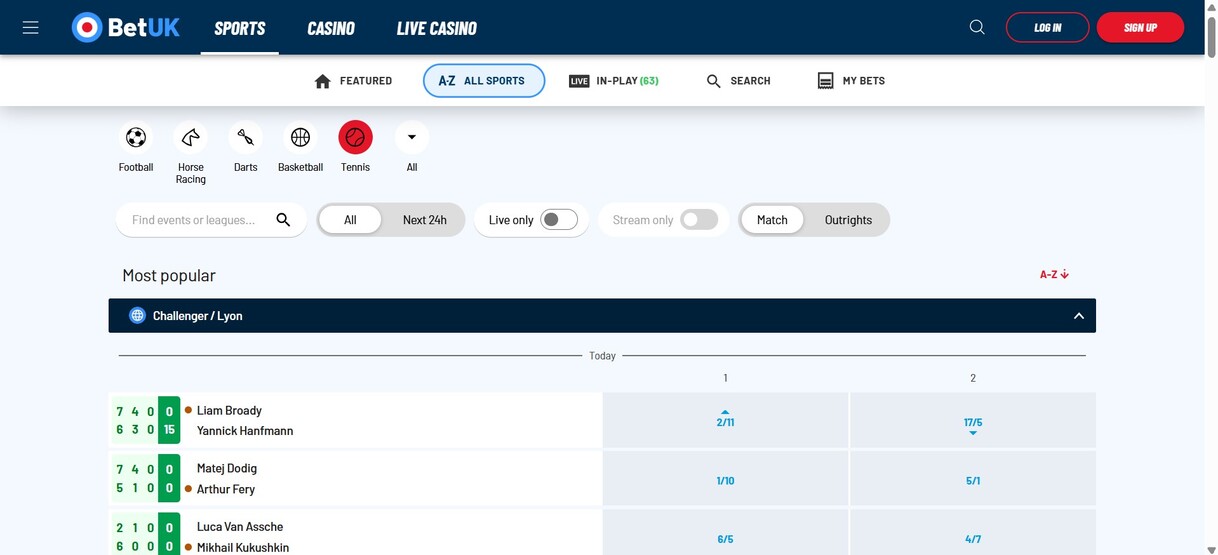Go to In-Play live events
1218x555 pixels.
(x=614, y=81)
